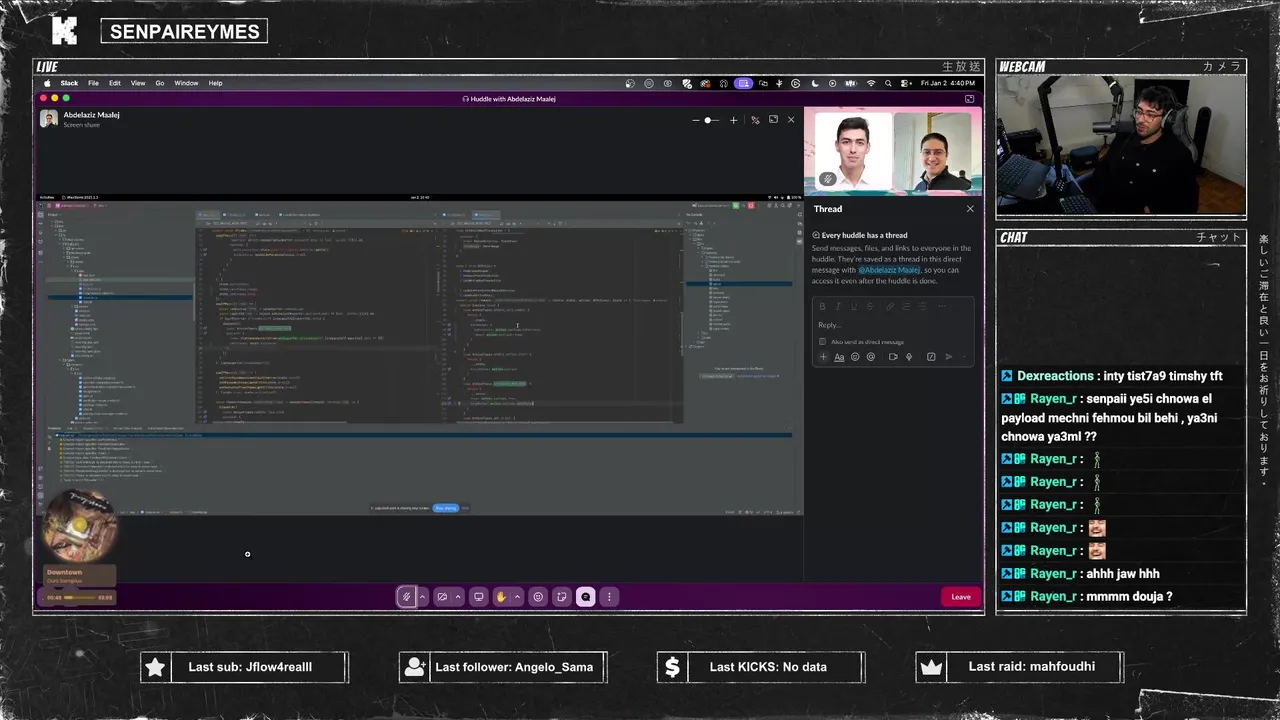Click the Downtown song title

point(64,572)
